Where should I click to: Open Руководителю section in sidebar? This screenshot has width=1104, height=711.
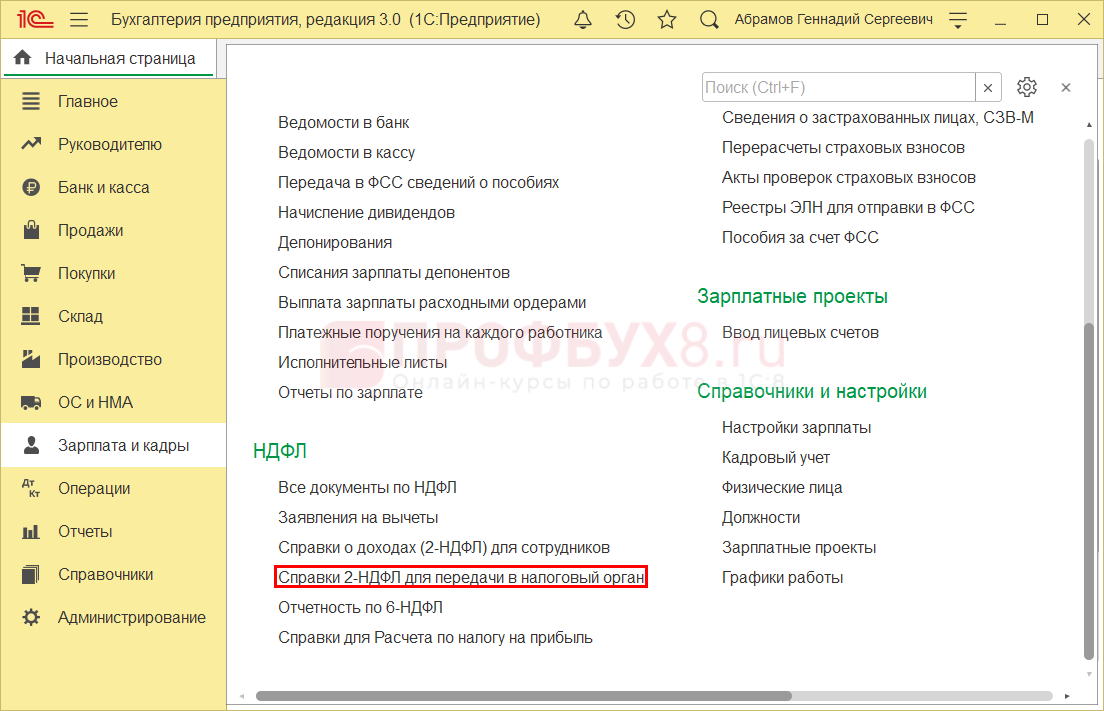(109, 144)
